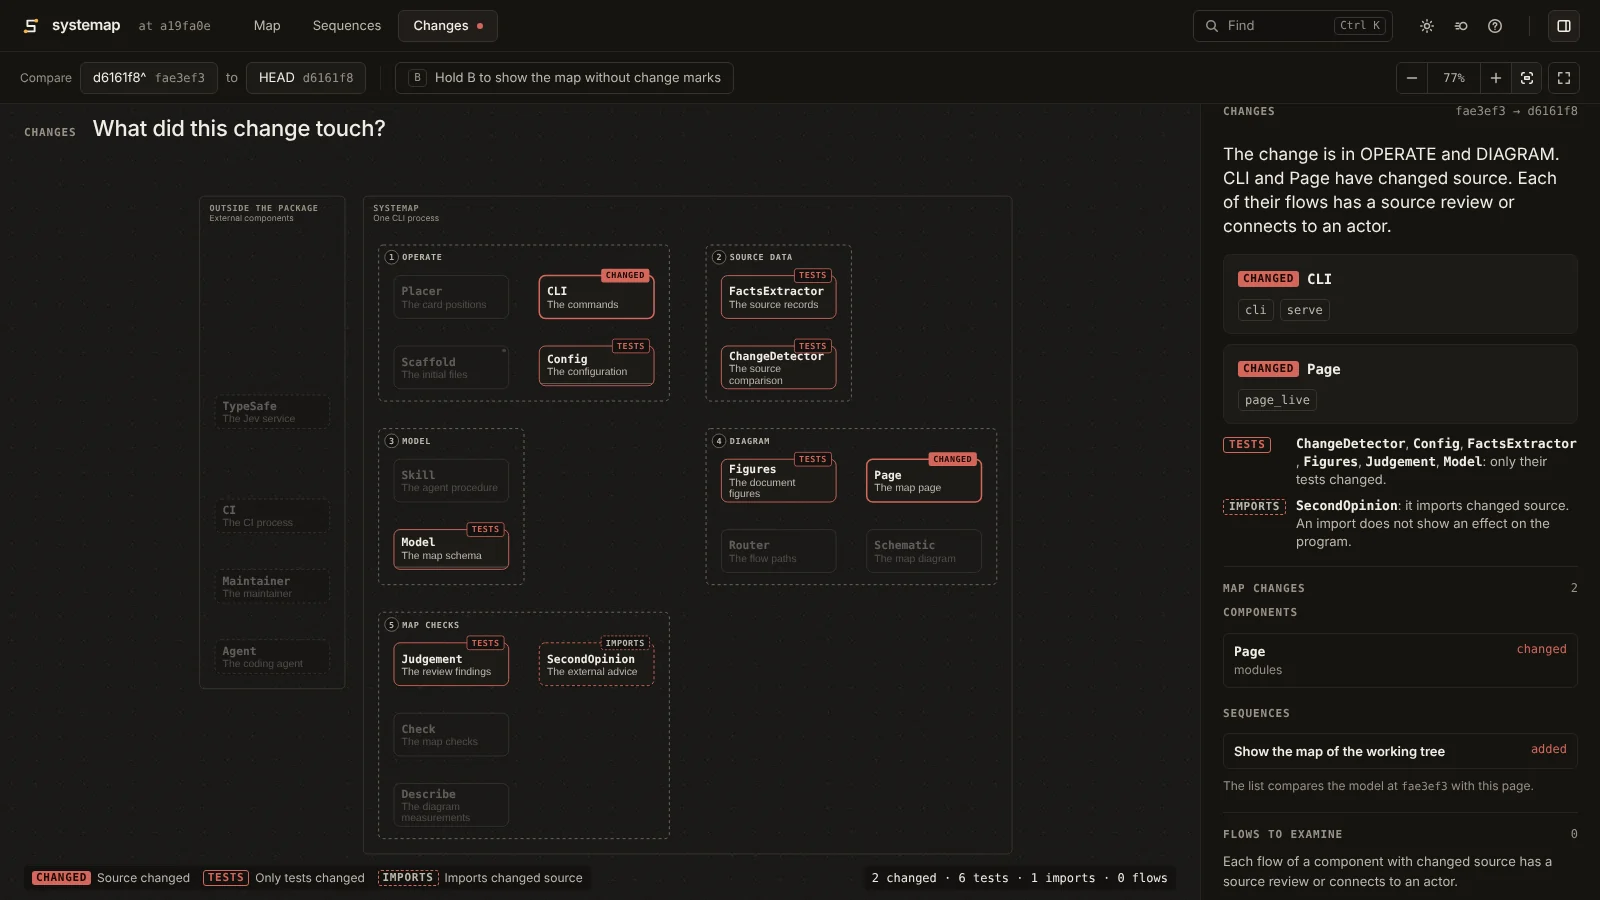Select the SecondOpinion component card
The width and height of the screenshot is (1600, 900).
(596, 665)
